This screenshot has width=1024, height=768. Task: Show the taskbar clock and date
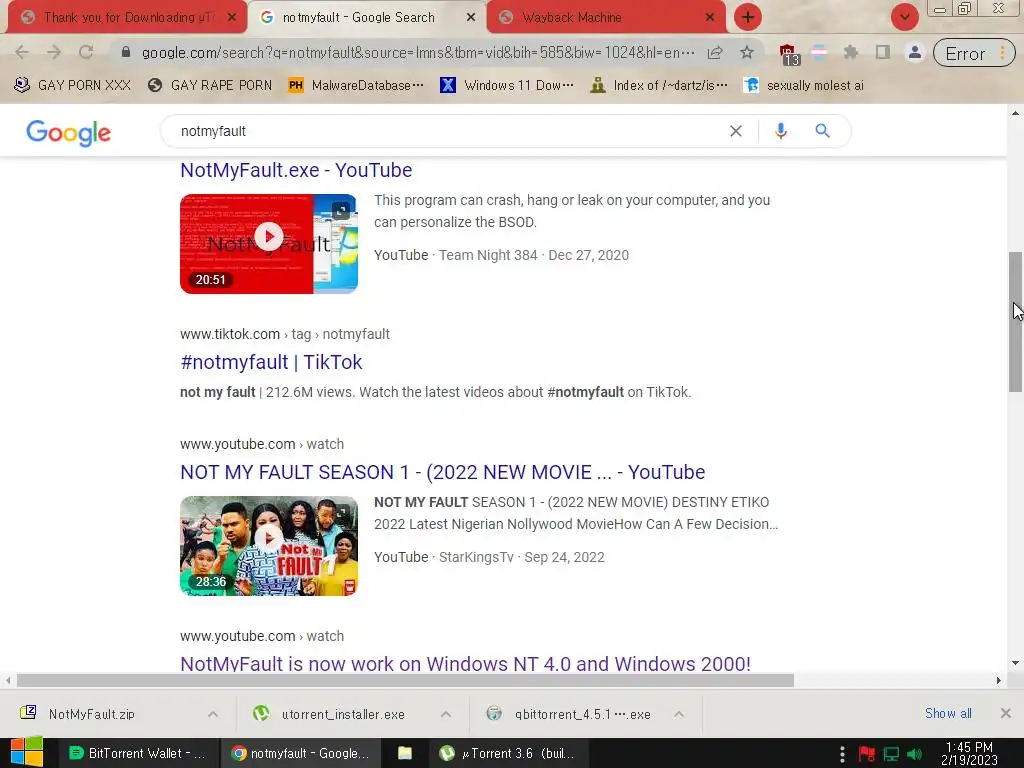(x=969, y=753)
